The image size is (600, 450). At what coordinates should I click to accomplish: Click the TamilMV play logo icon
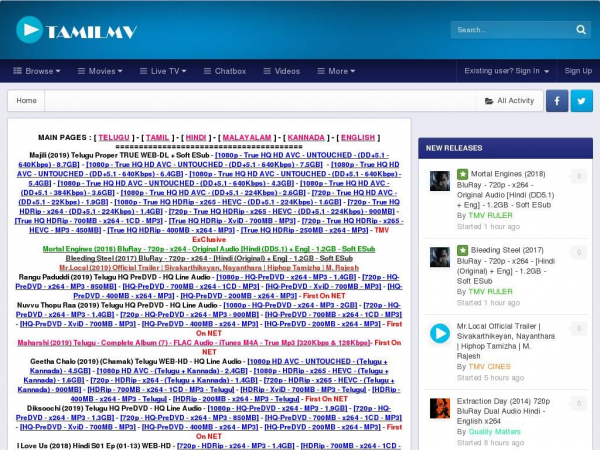(30, 30)
